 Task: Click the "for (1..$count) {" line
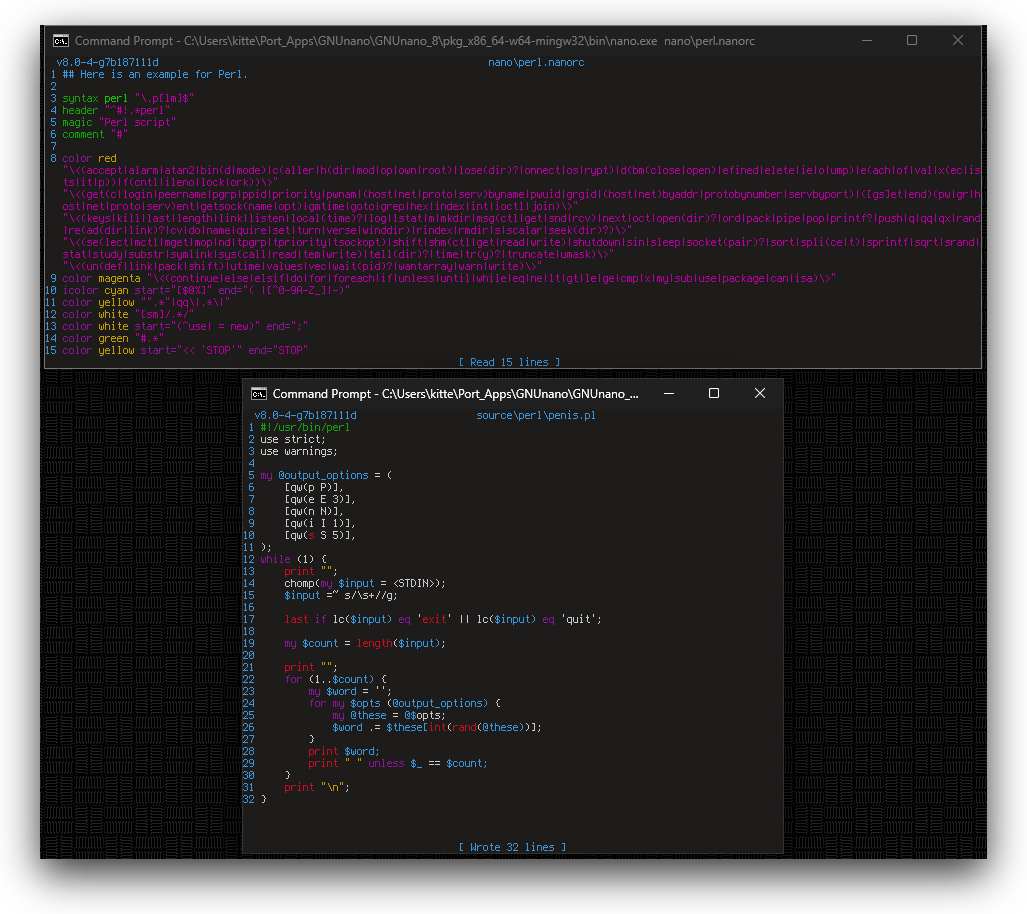pyautogui.click(x=335, y=679)
